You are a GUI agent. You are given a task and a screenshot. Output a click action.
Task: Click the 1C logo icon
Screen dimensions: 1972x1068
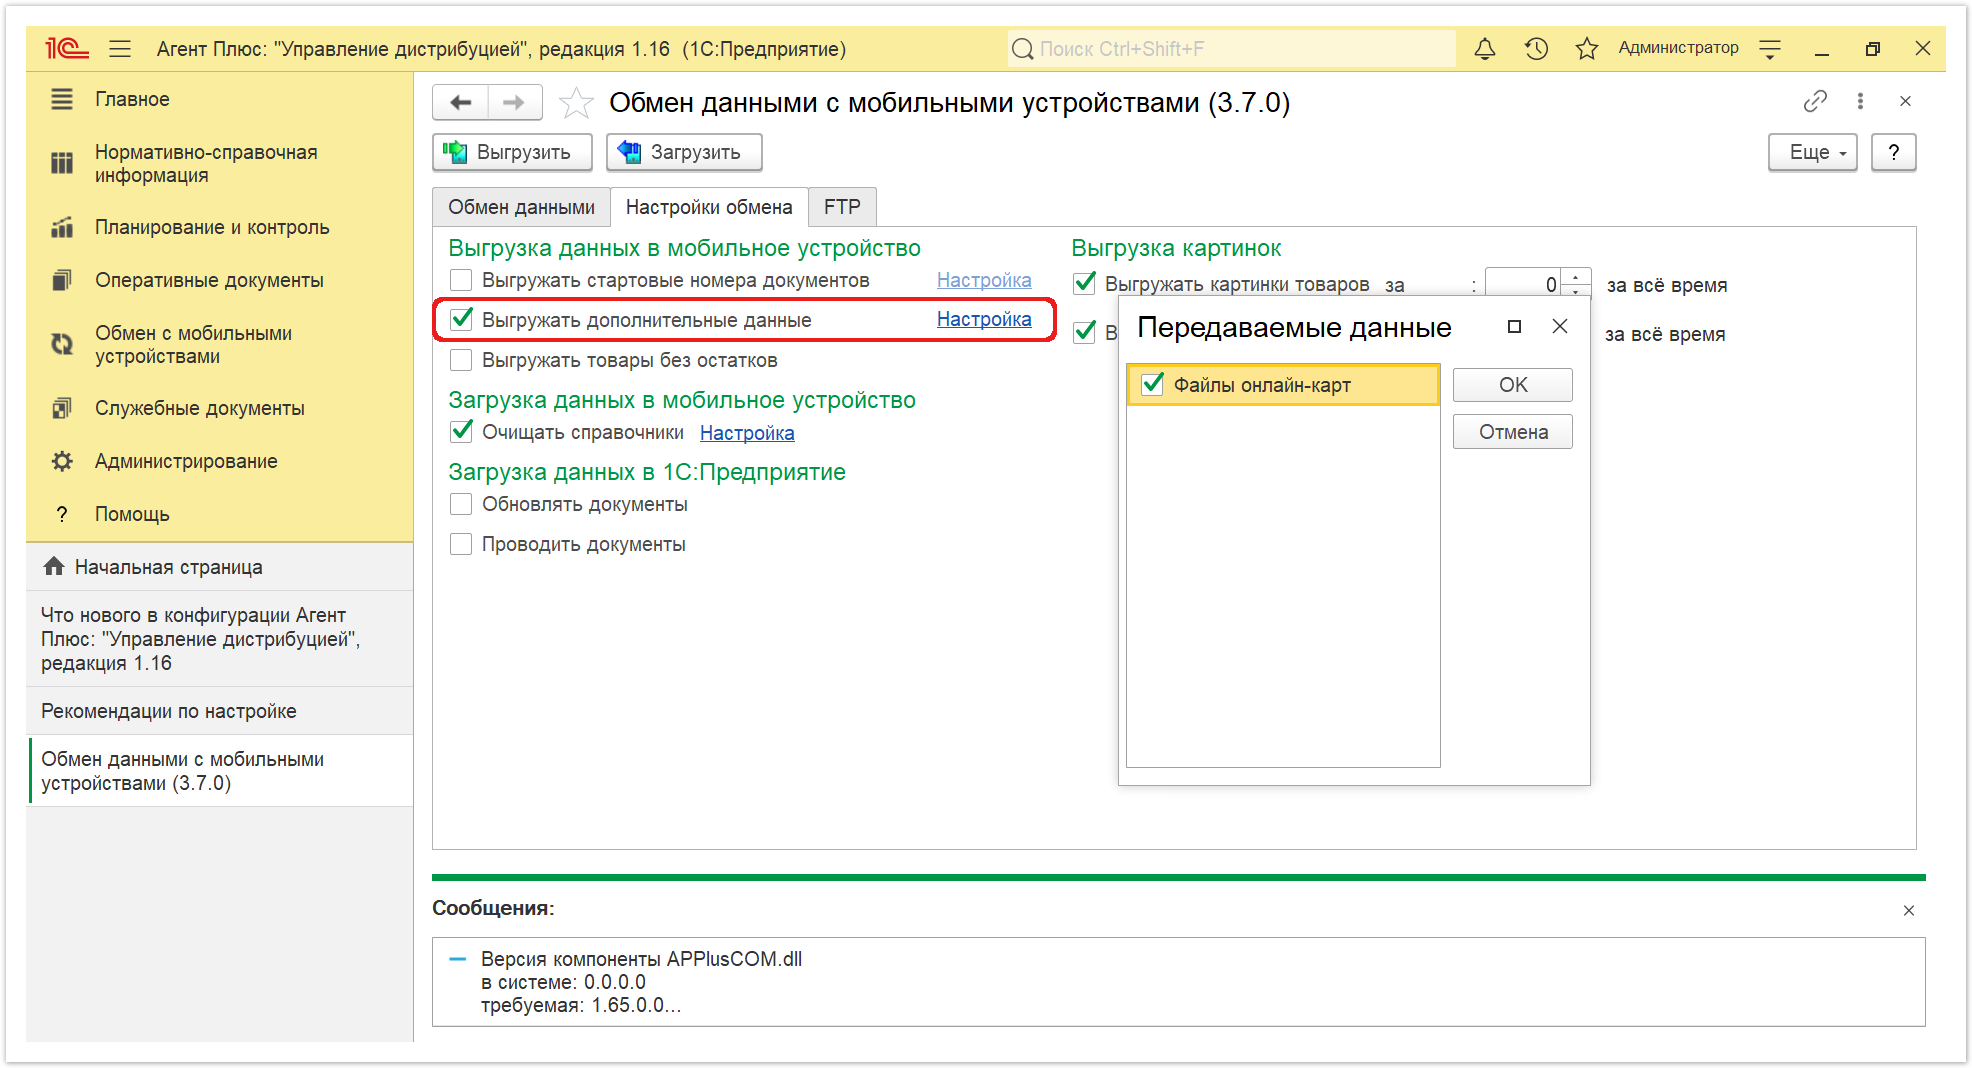[x=67, y=48]
